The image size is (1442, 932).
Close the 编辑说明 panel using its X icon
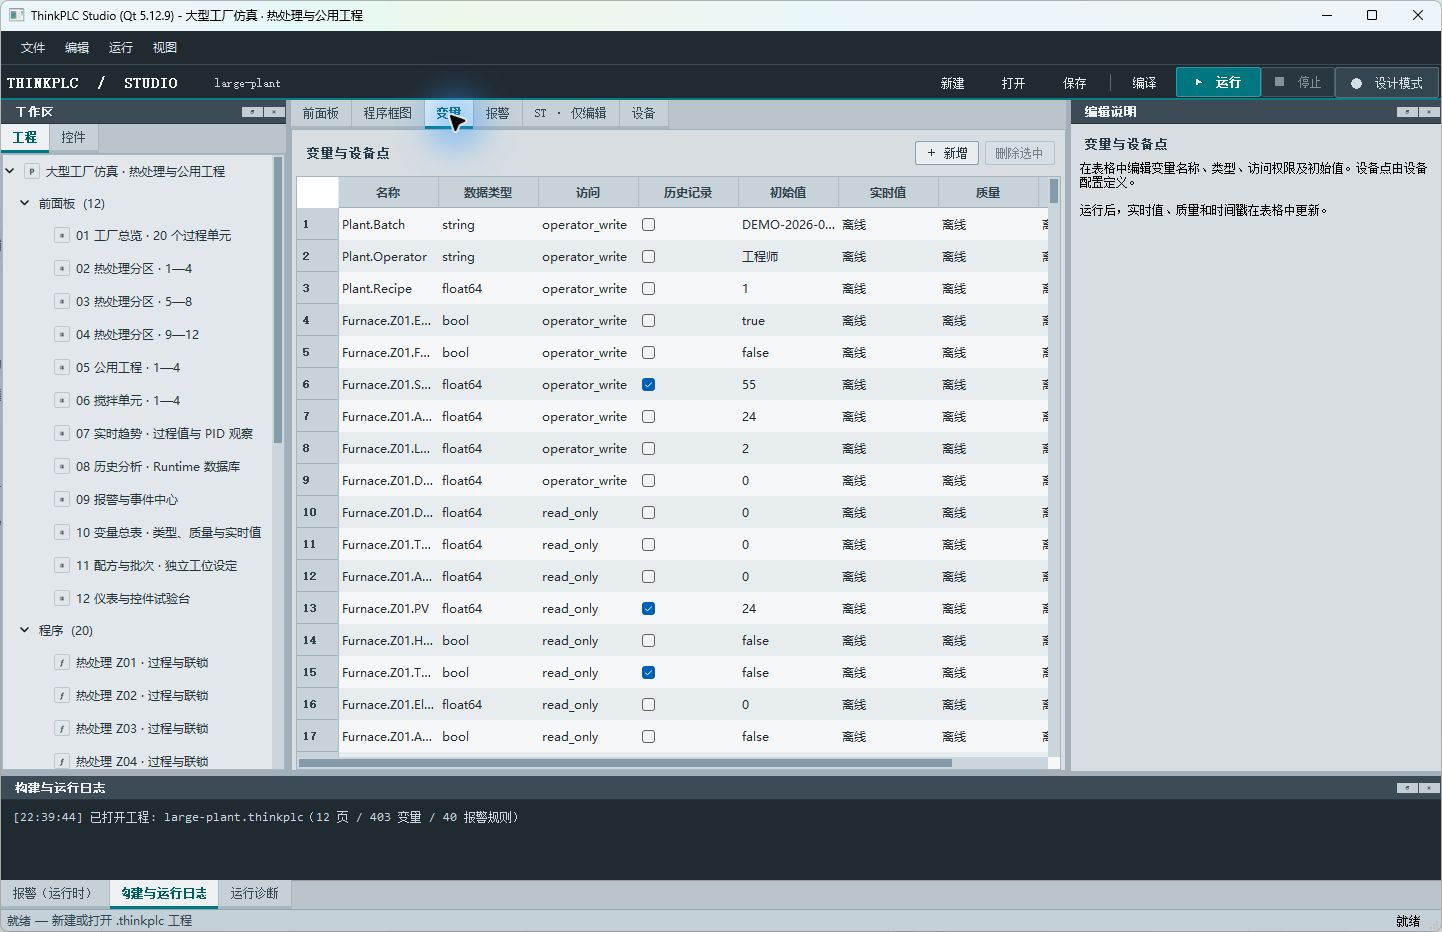(1429, 112)
